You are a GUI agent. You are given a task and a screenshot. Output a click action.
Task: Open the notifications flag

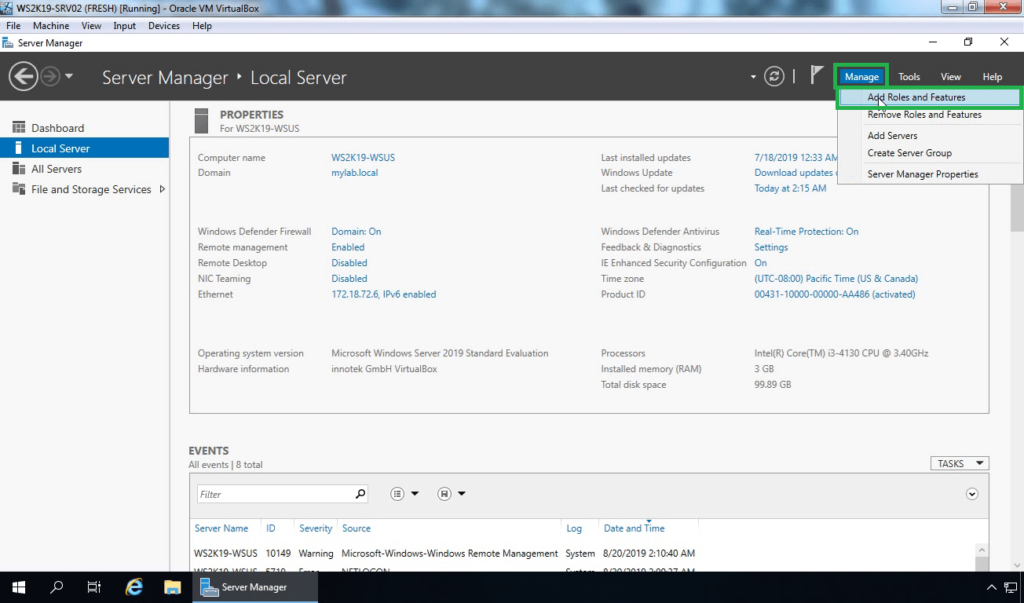816,75
